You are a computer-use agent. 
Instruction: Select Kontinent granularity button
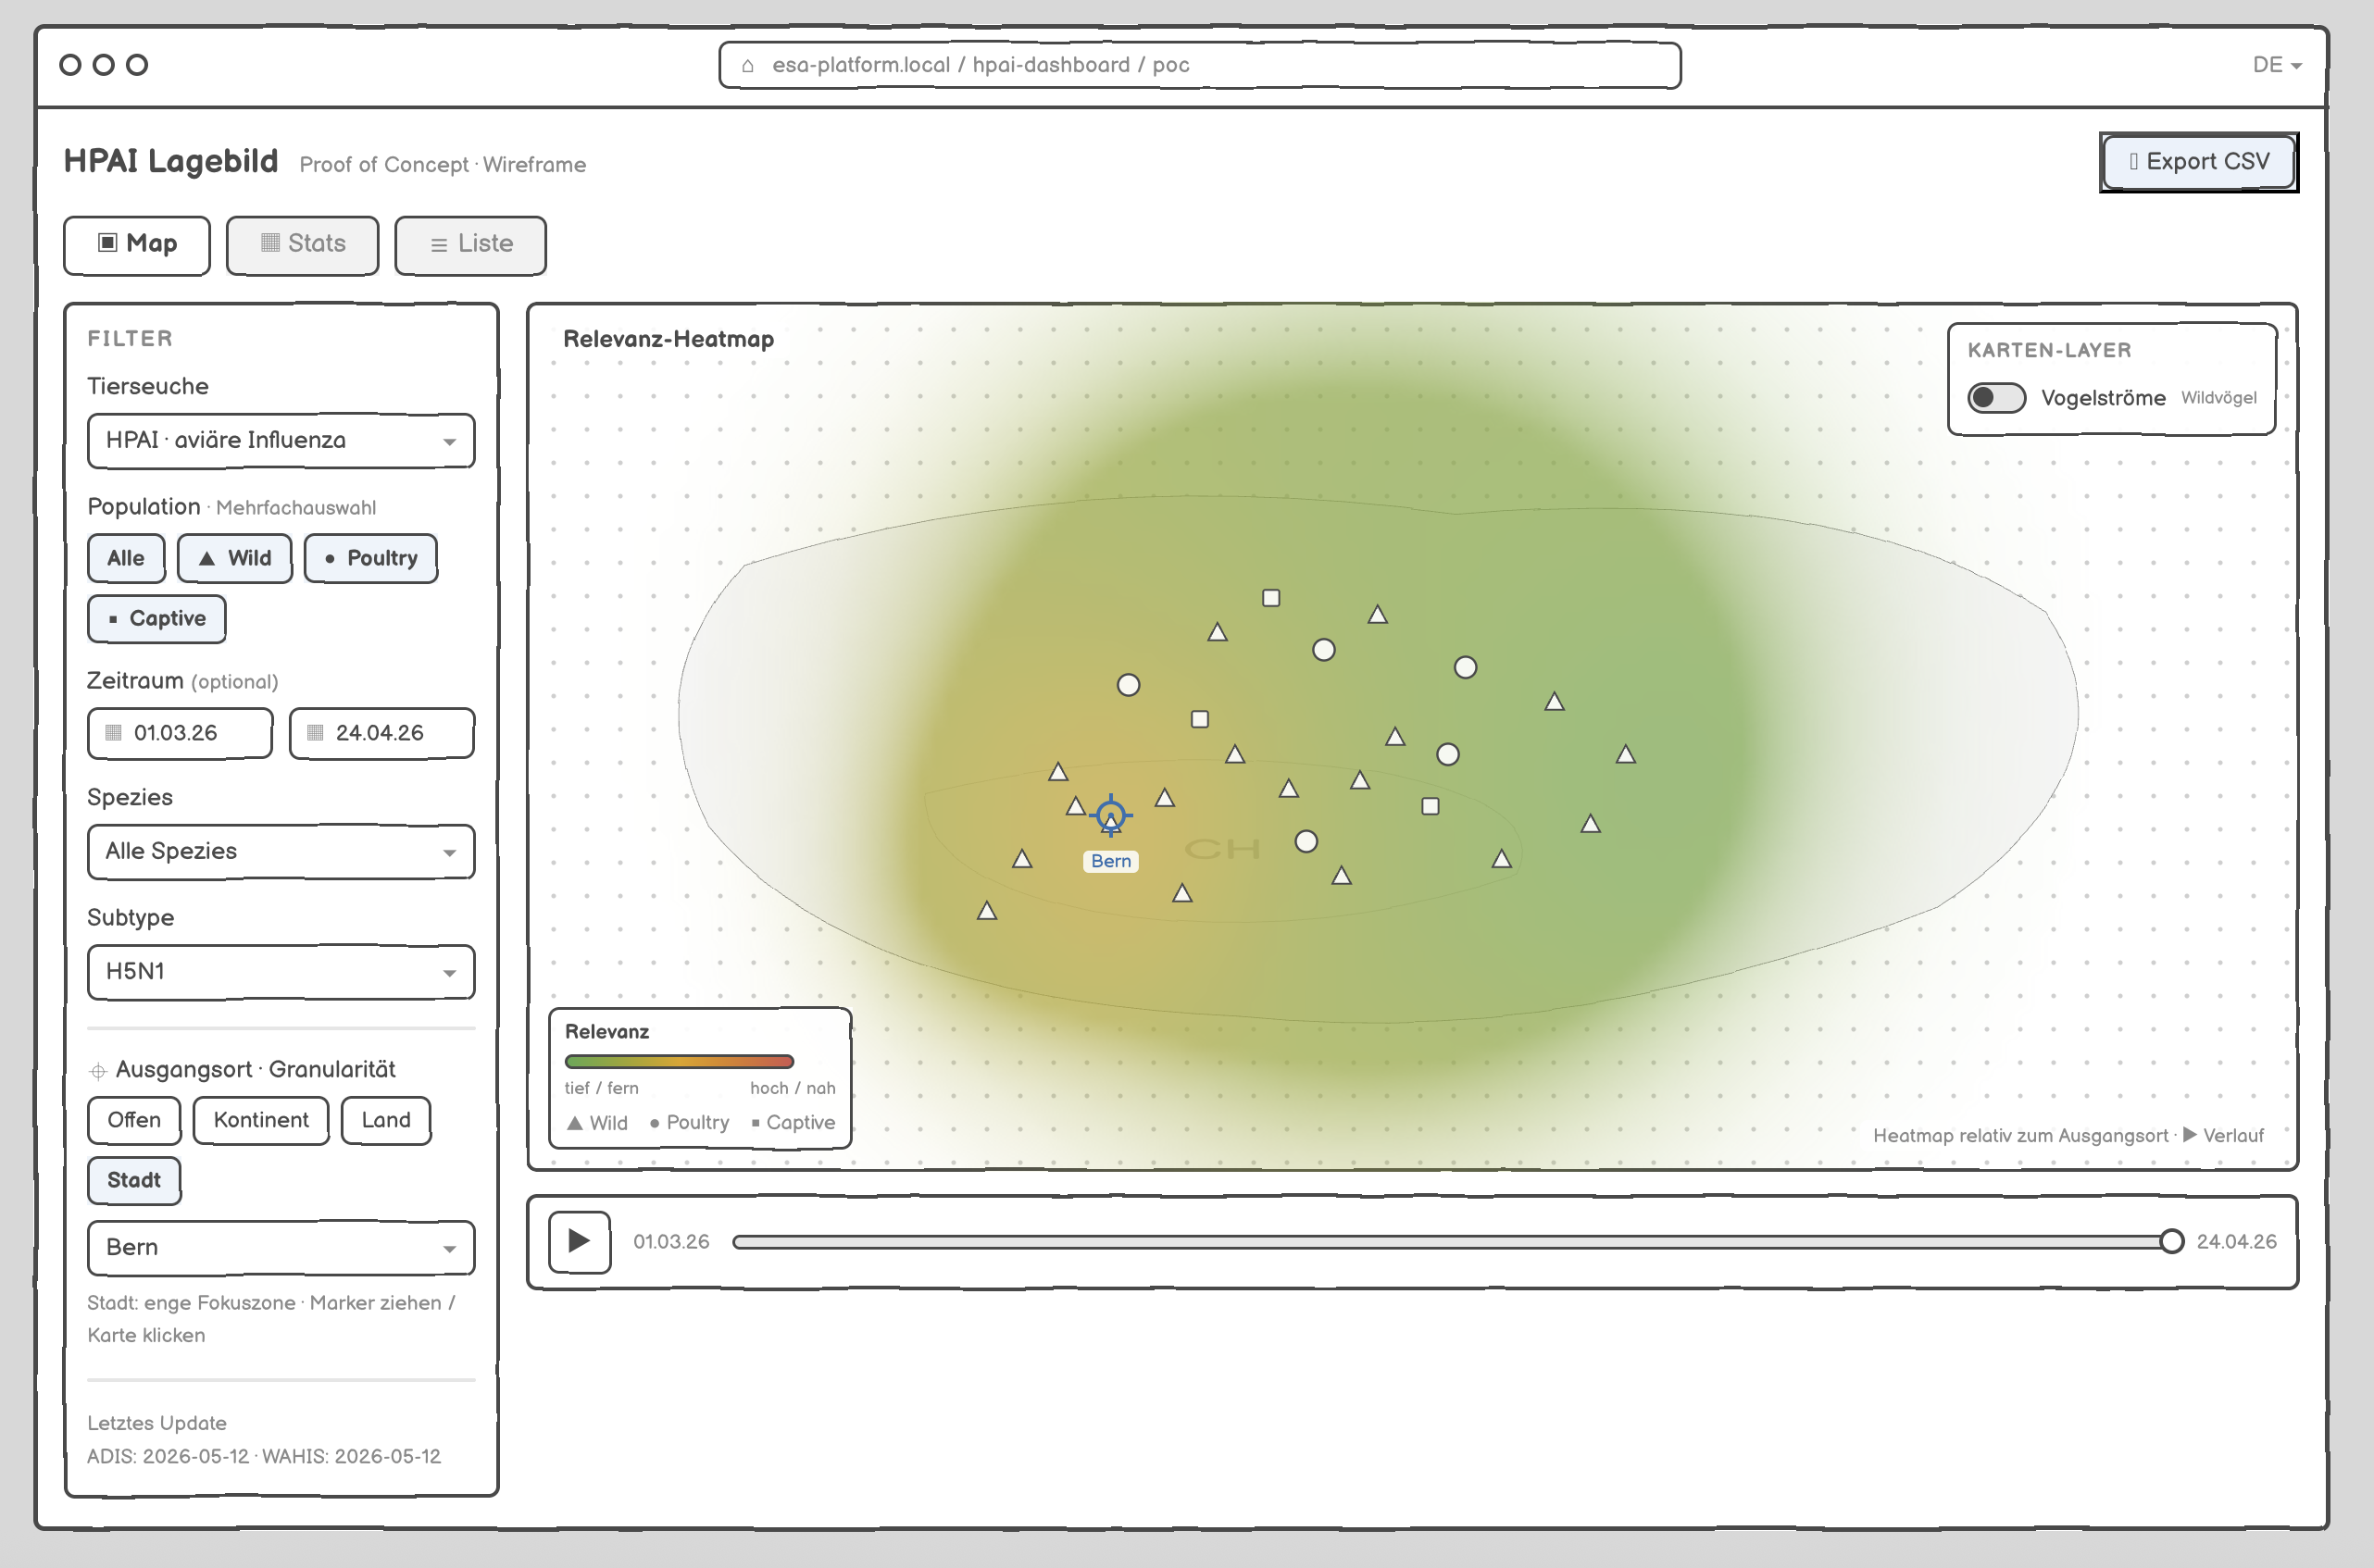[x=261, y=1120]
